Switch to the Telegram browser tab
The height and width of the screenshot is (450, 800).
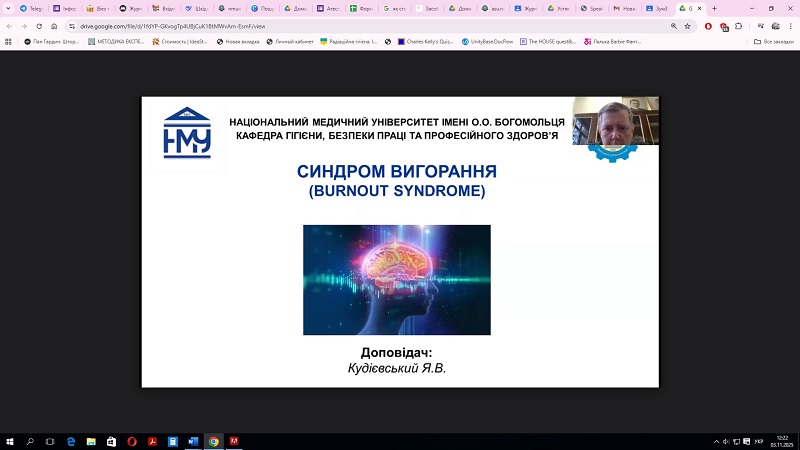coord(31,8)
